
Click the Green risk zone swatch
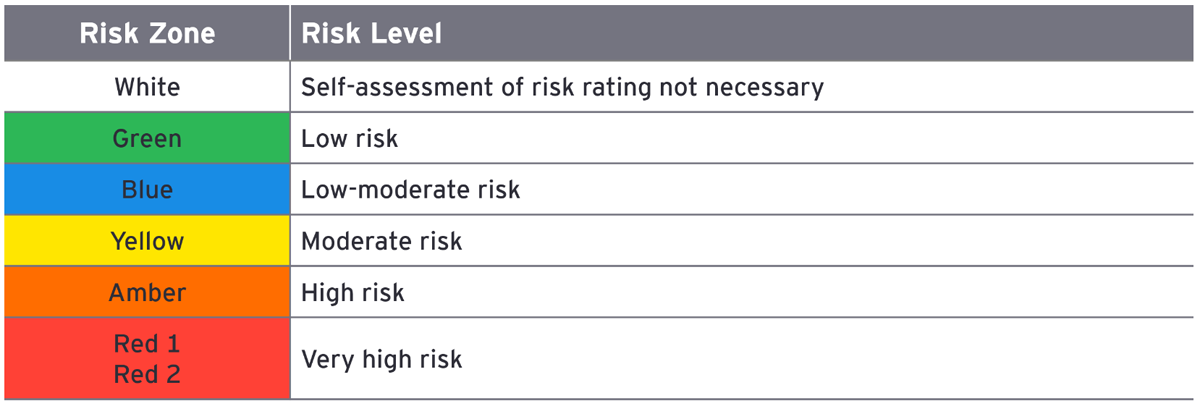(x=147, y=138)
